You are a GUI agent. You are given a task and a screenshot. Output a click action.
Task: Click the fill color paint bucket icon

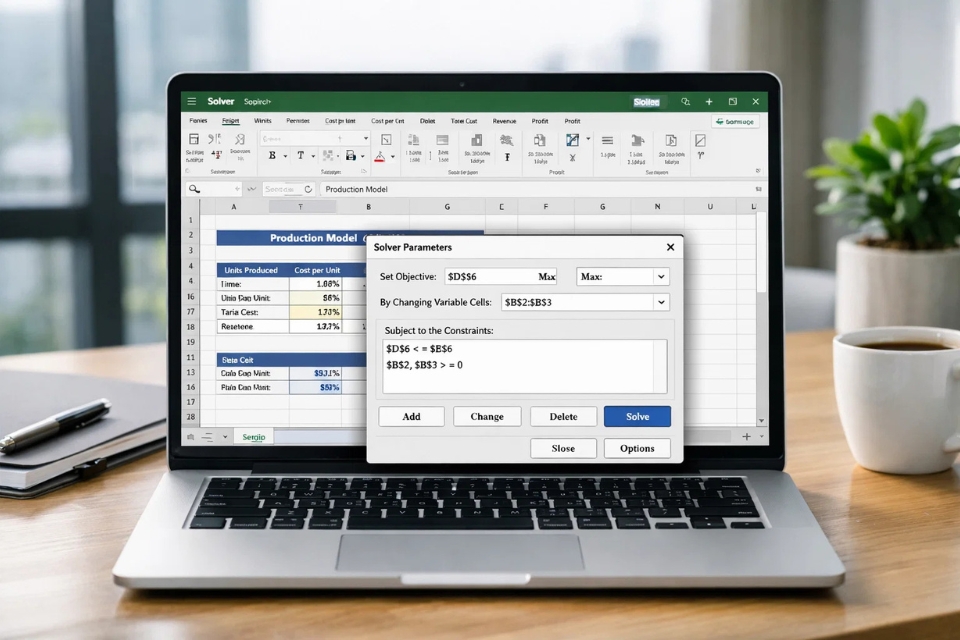click(x=352, y=156)
